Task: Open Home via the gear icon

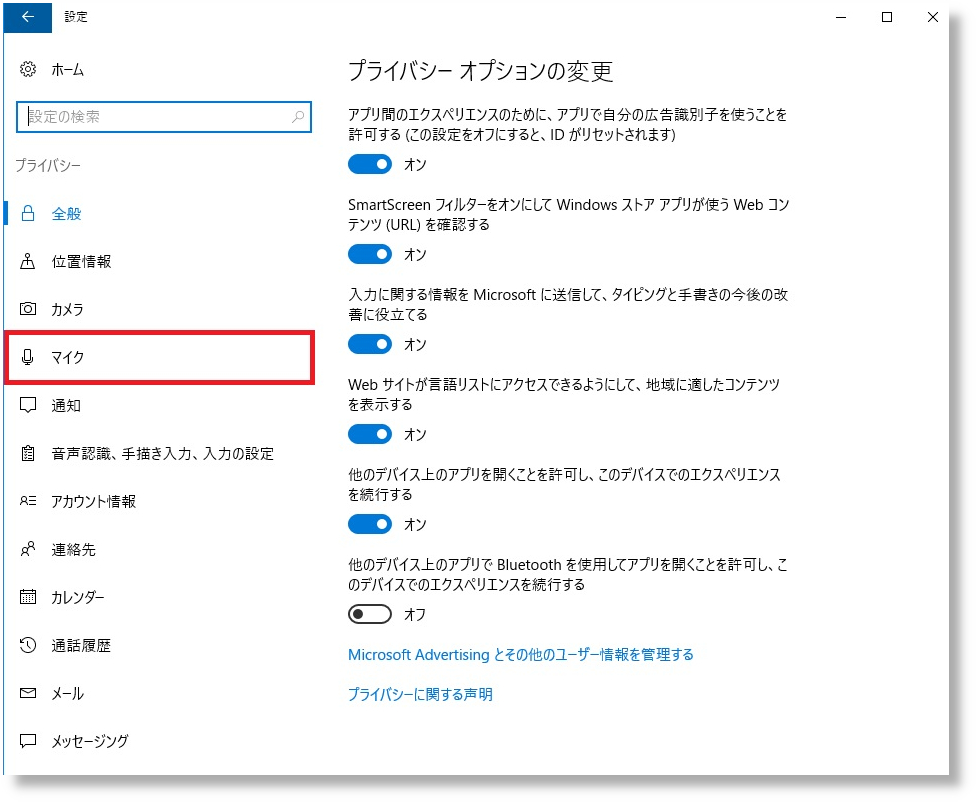Action: click(28, 70)
